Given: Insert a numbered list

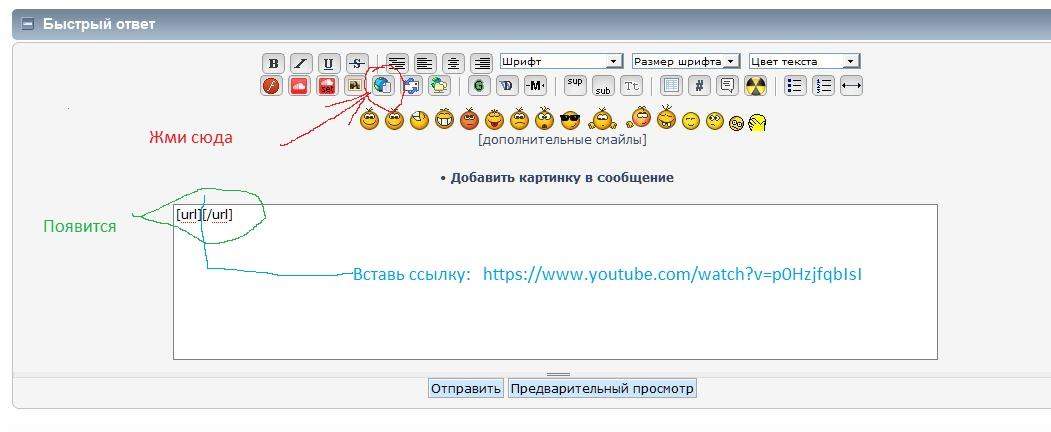Looking at the screenshot, I should 824,86.
